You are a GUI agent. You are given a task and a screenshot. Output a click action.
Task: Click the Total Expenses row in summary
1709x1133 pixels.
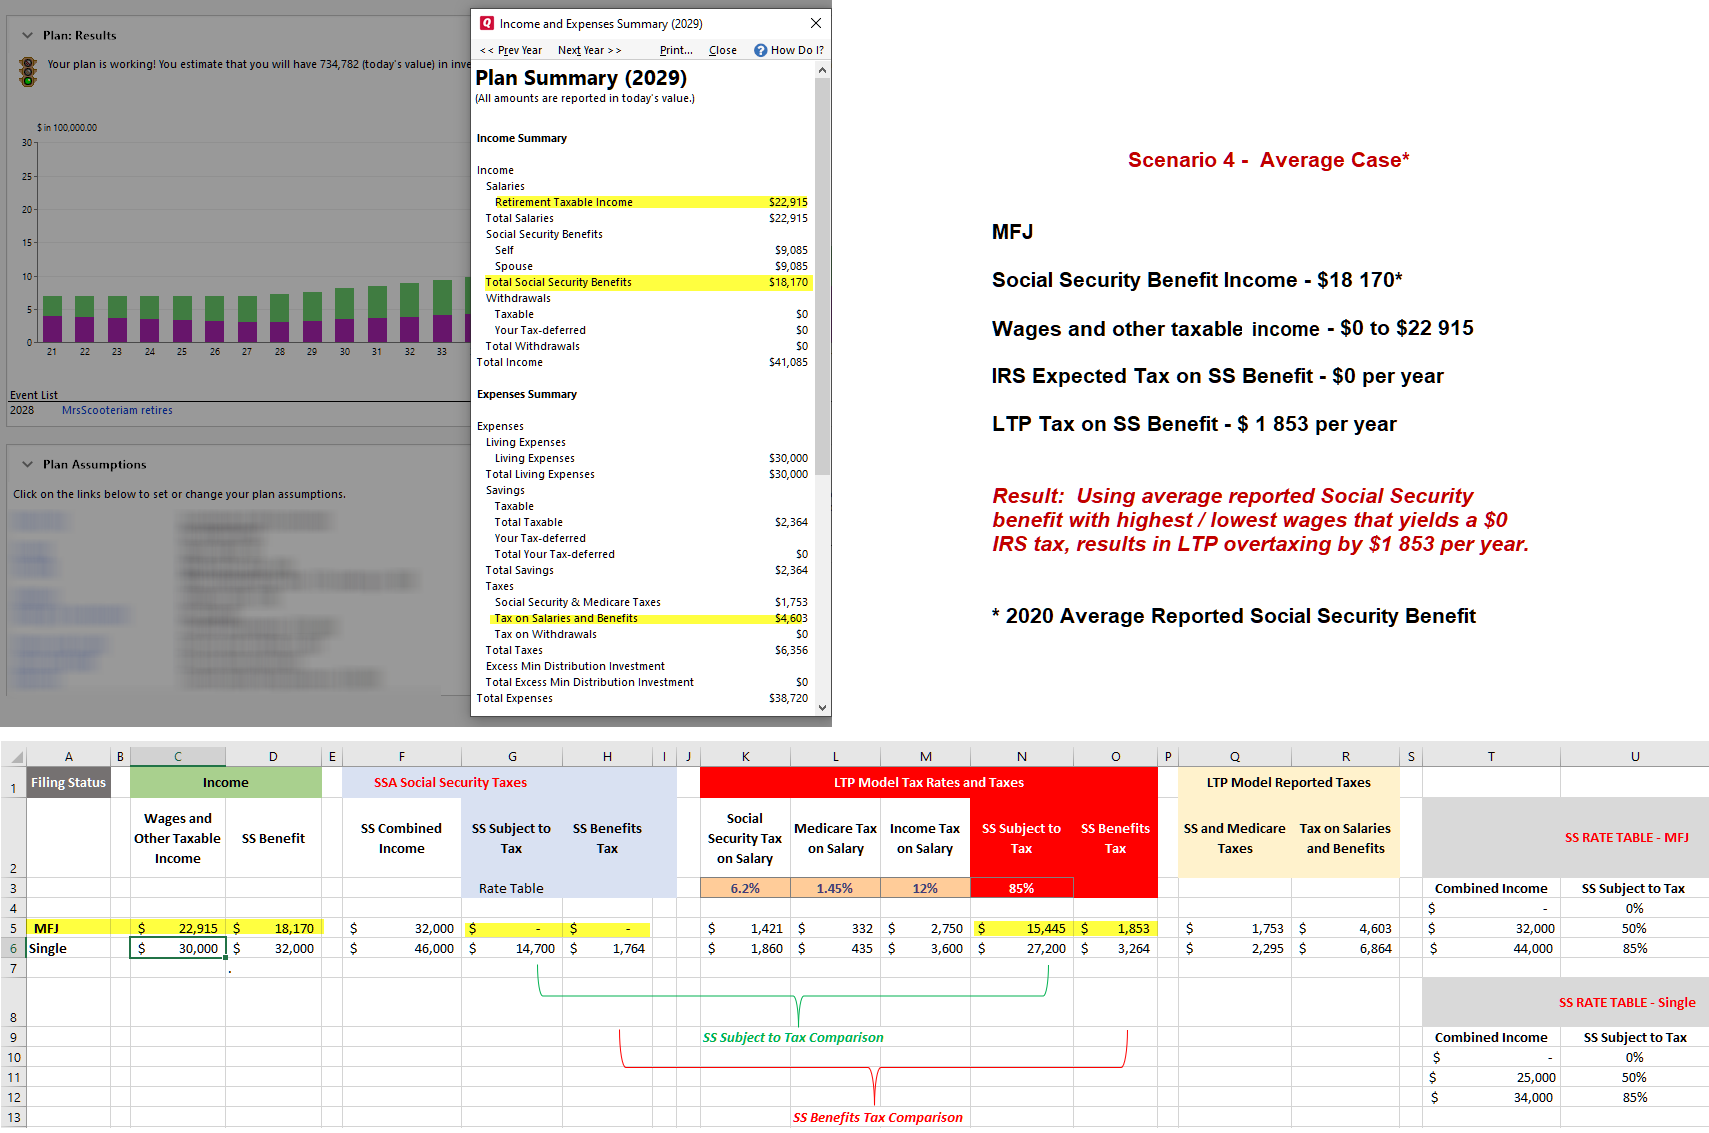[x=642, y=698]
